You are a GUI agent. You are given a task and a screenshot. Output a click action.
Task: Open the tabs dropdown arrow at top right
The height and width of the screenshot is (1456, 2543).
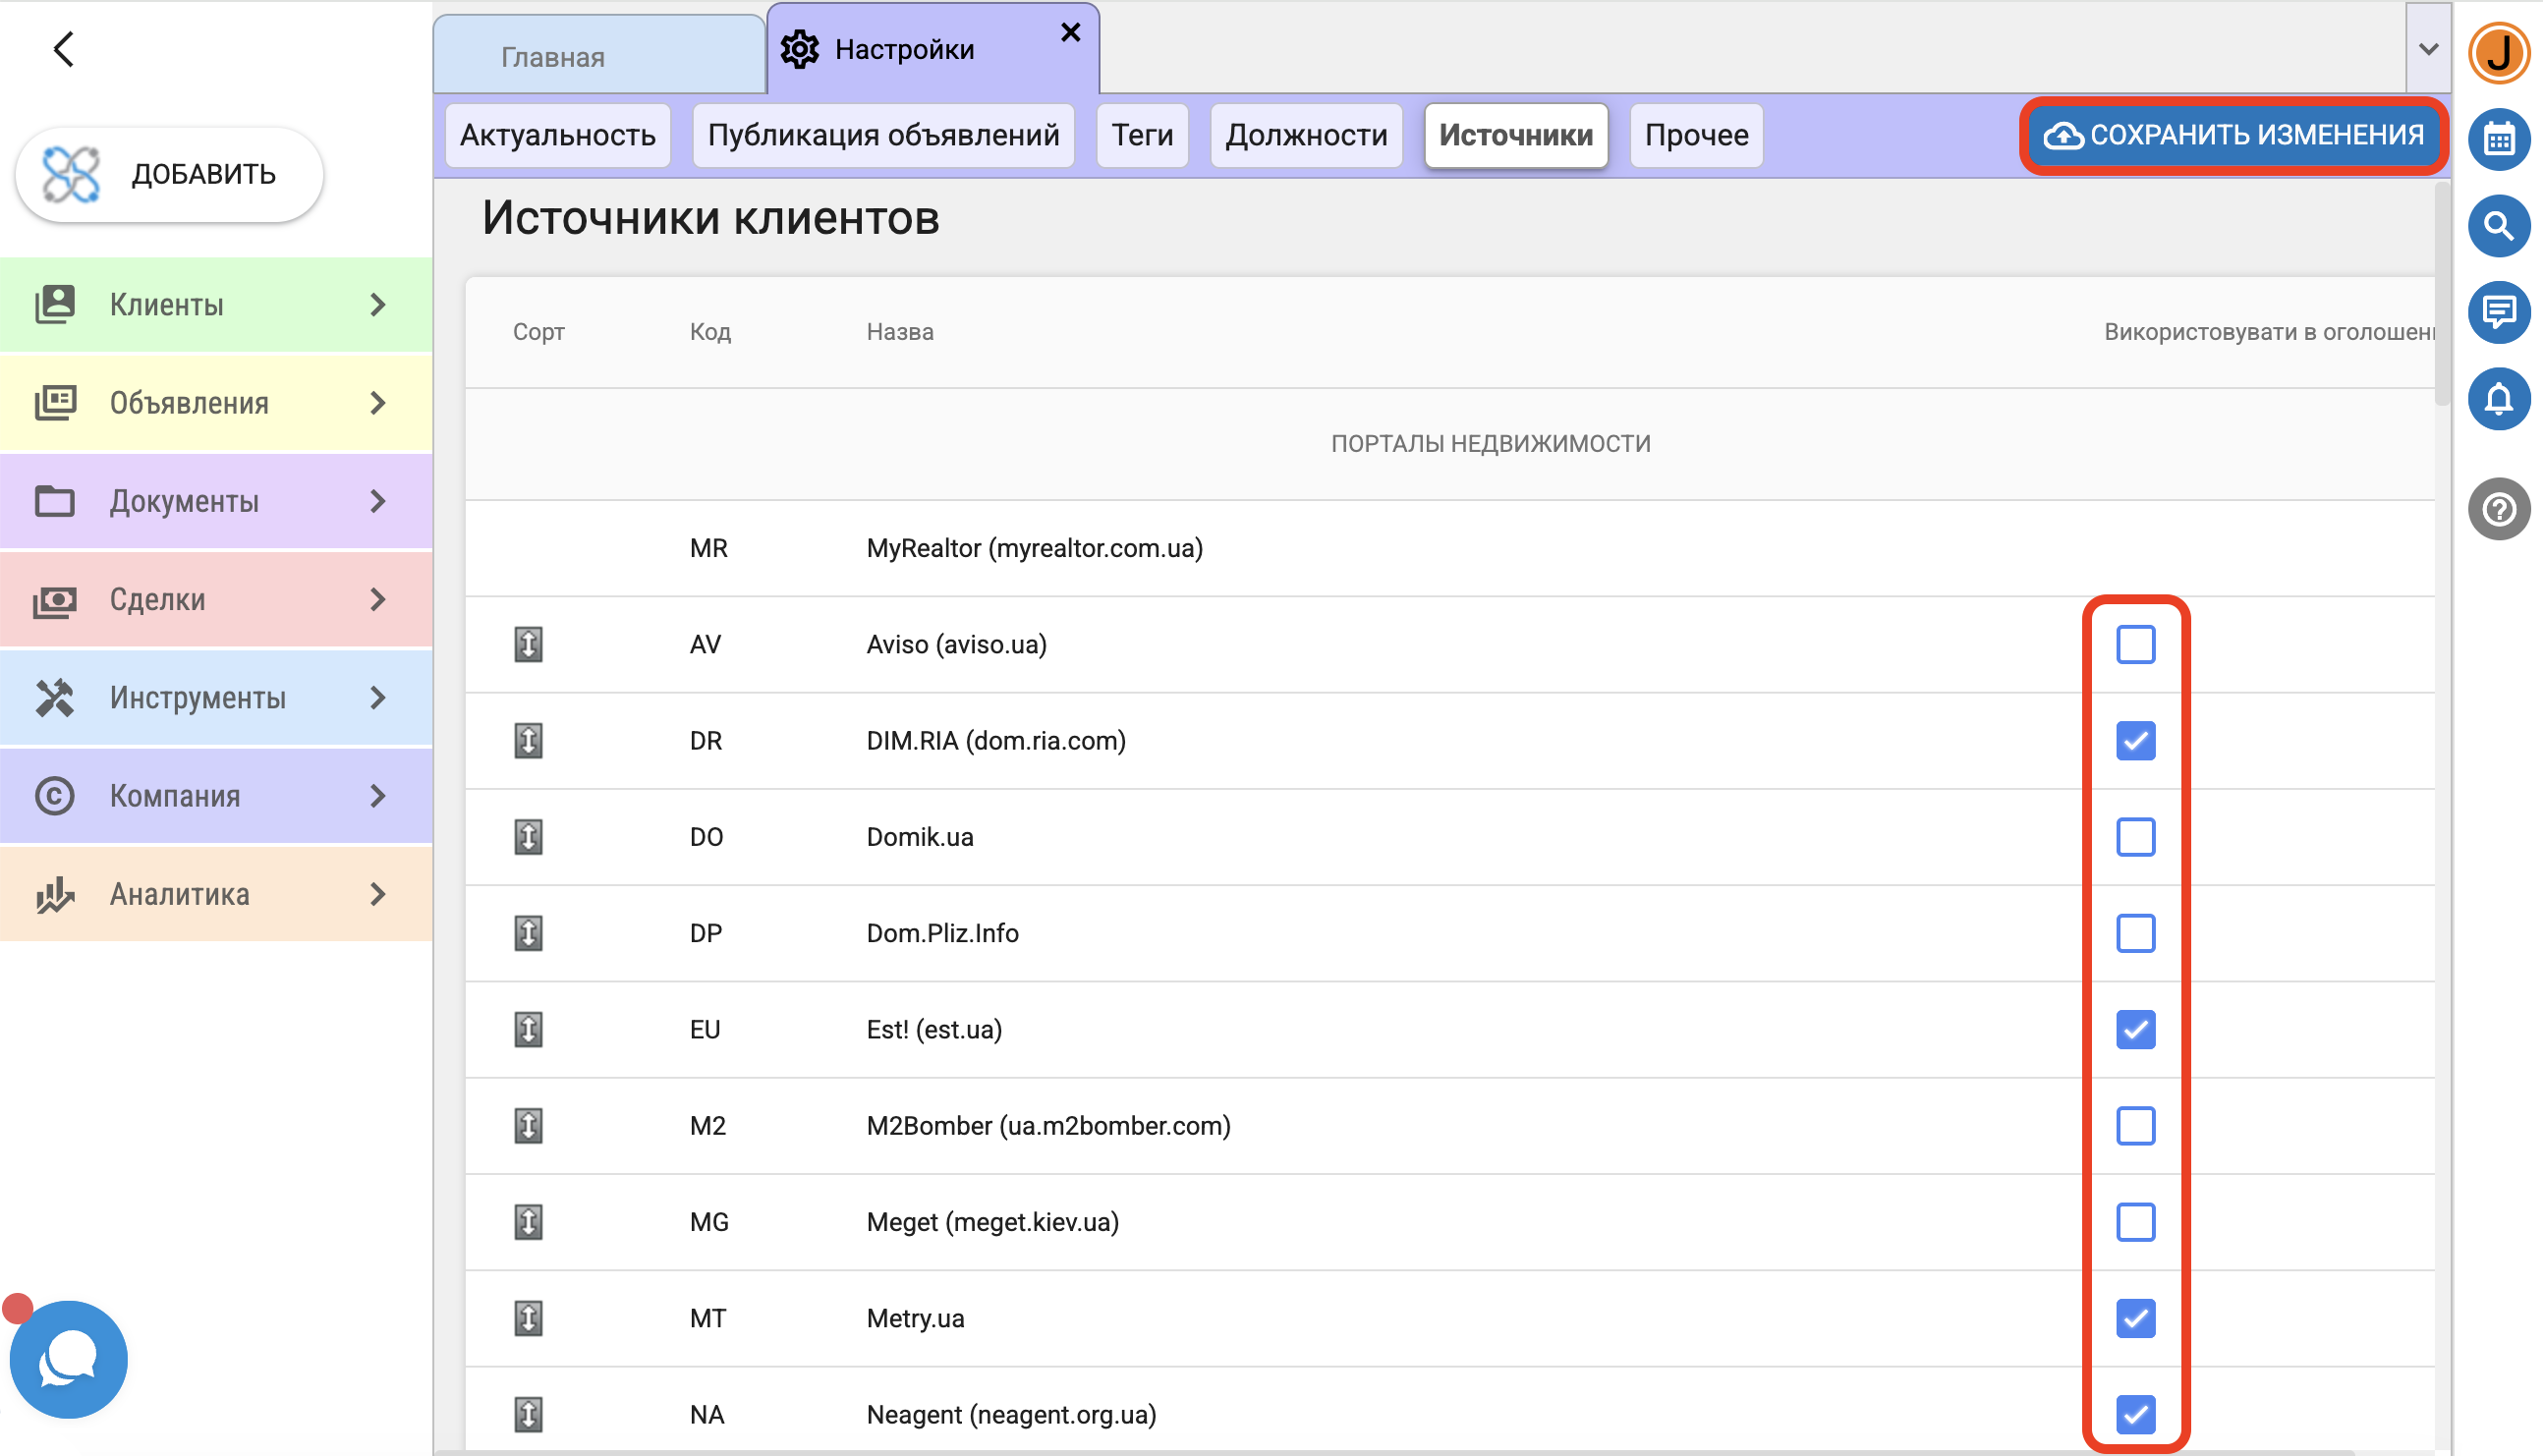pos(2427,49)
